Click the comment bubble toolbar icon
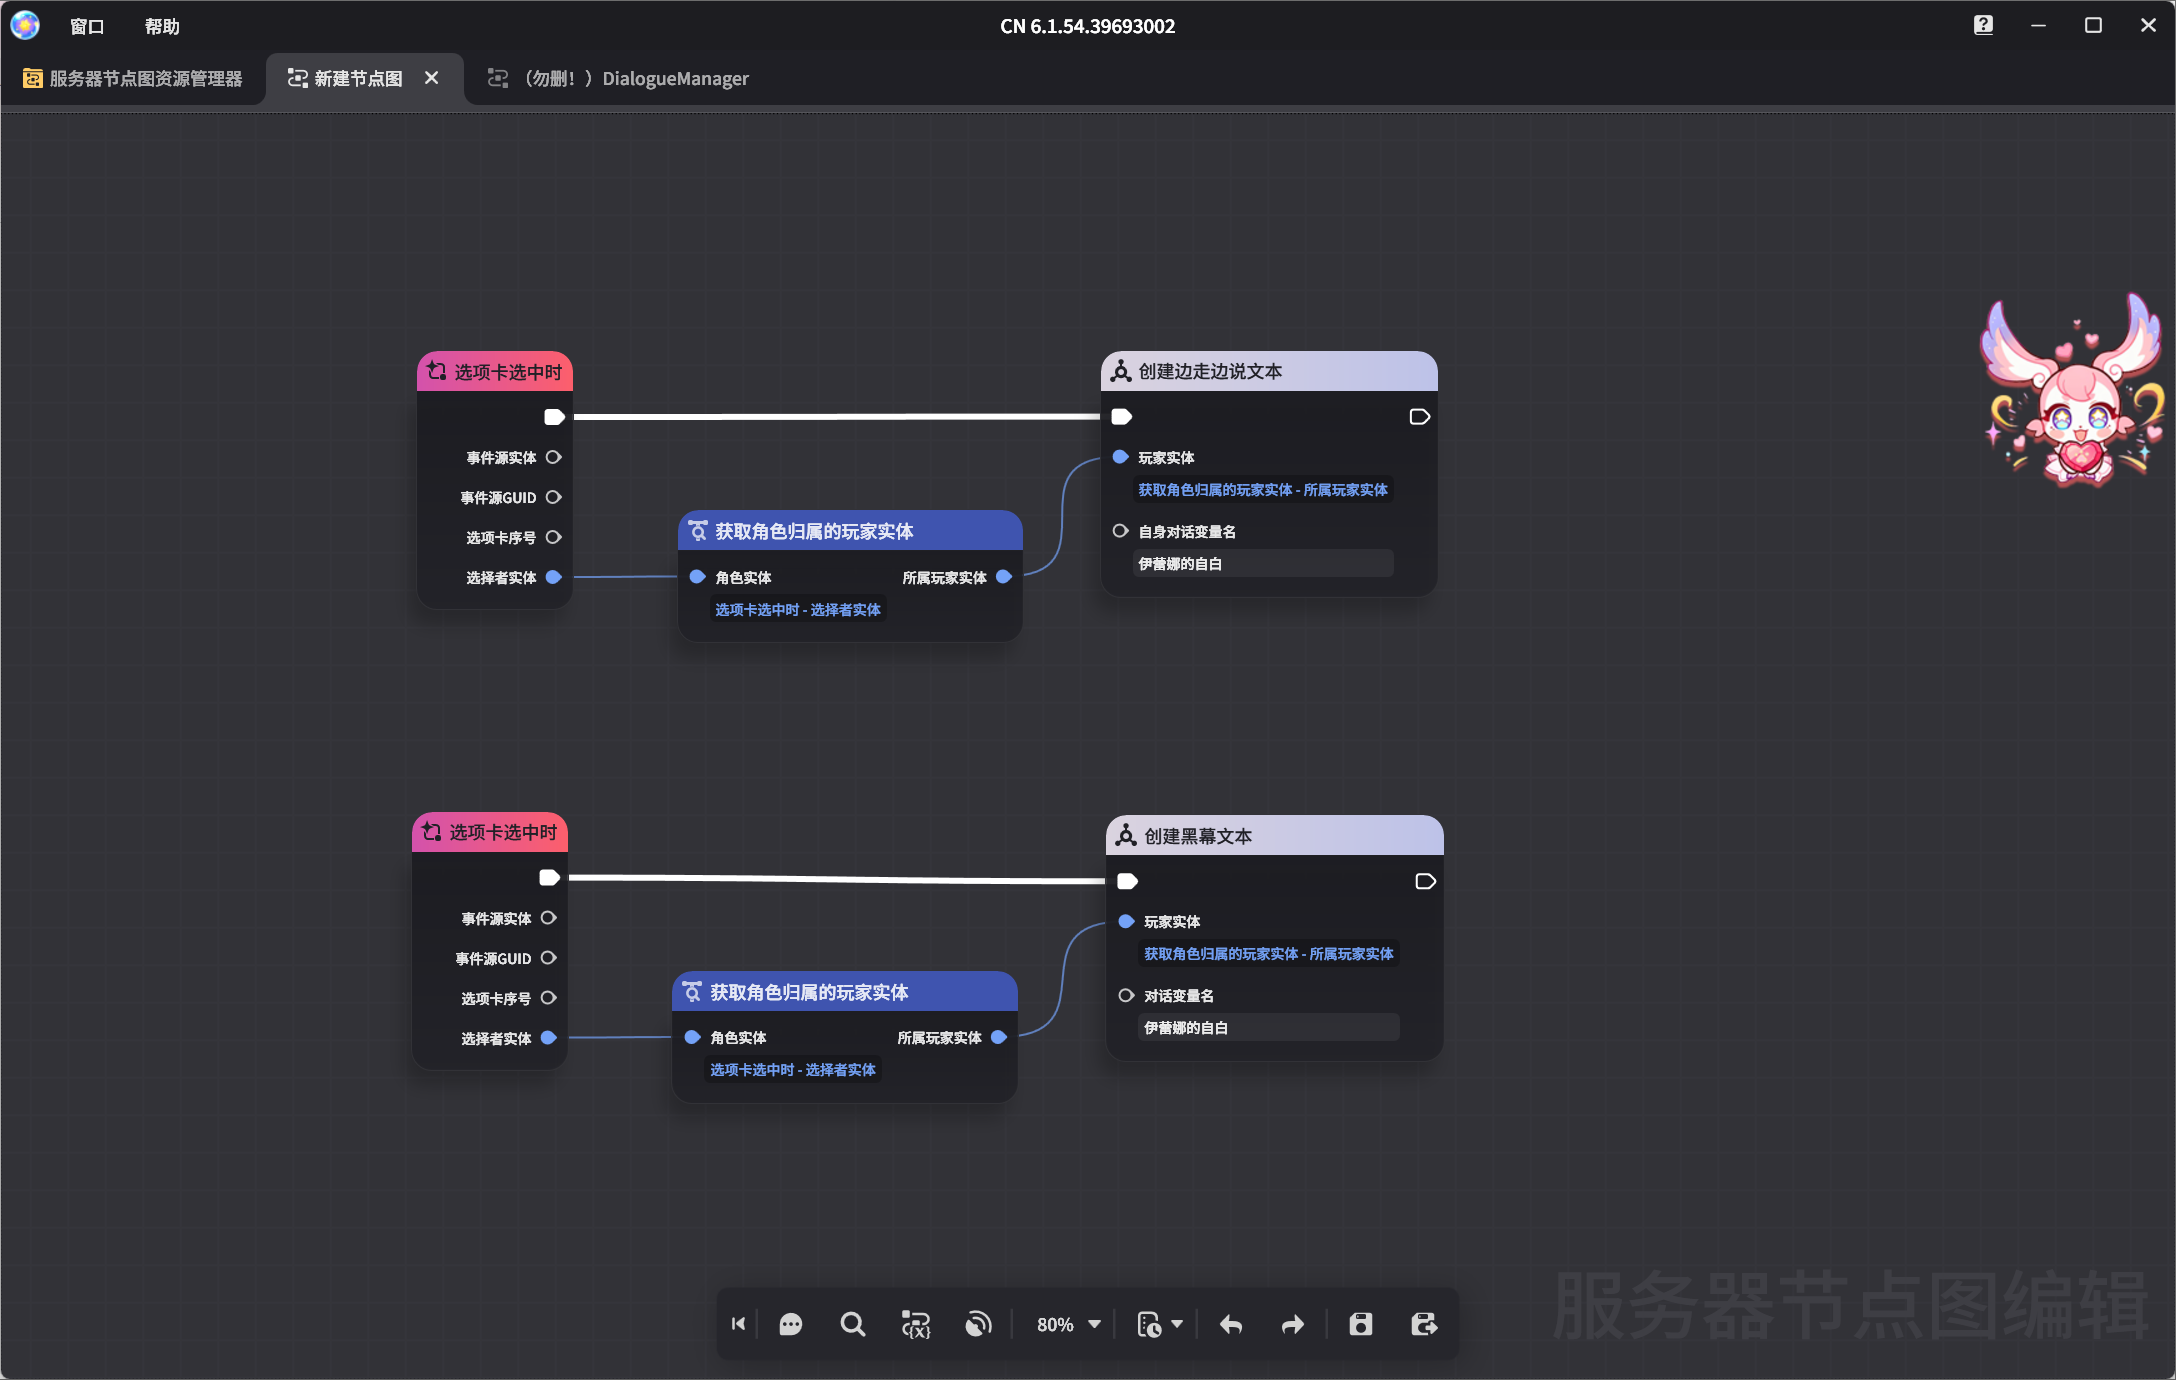Viewport: 2176px width, 1380px height. (790, 1325)
